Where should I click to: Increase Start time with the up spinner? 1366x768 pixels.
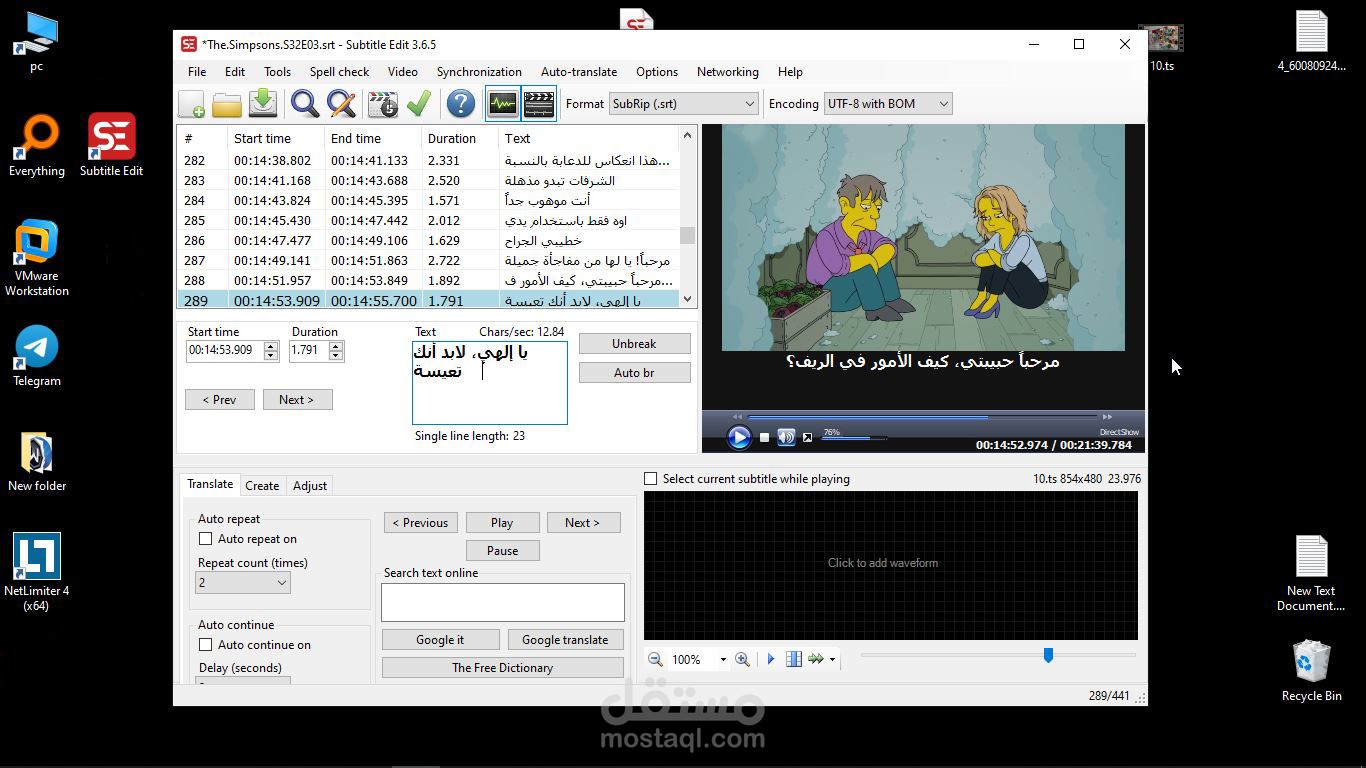tap(271, 346)
